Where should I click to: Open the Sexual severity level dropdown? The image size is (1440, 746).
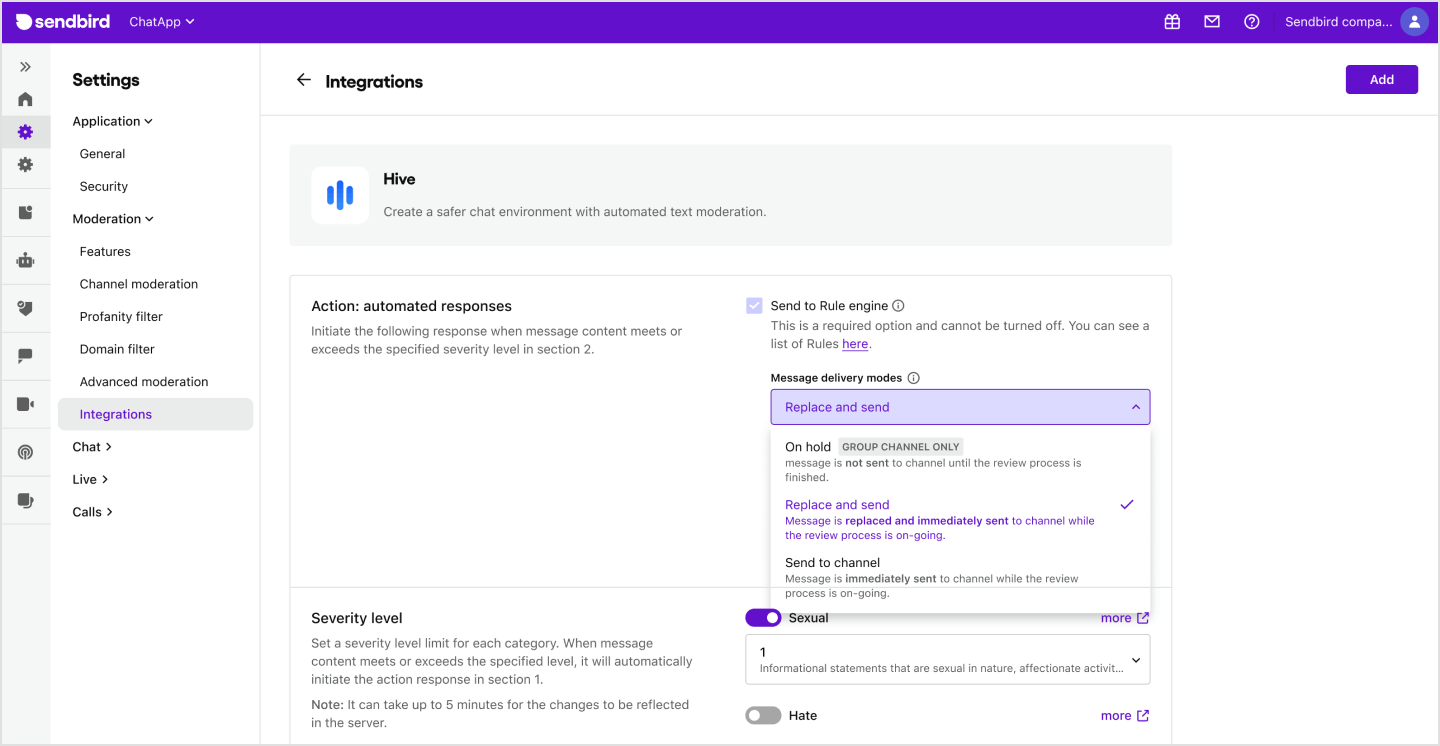(947, 659)
